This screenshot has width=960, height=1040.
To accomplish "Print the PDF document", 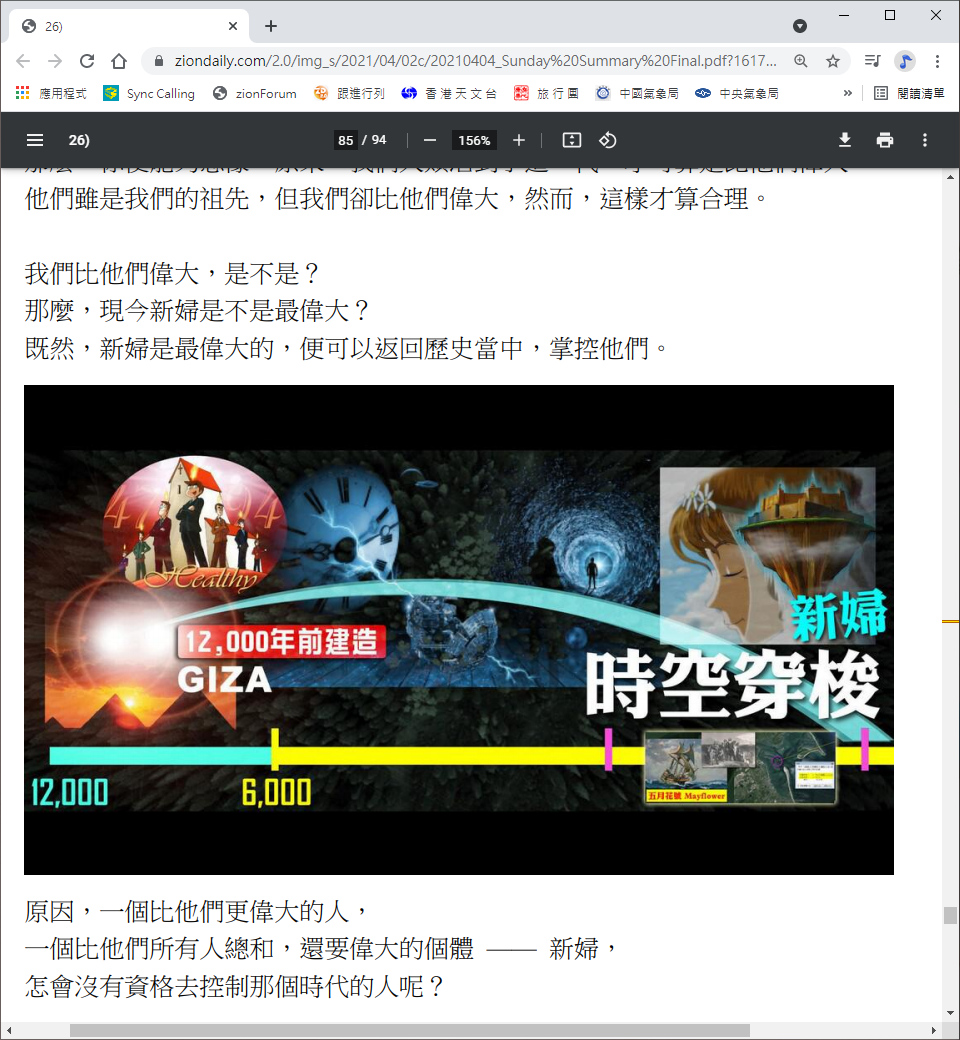I will (x=884, y=140).
